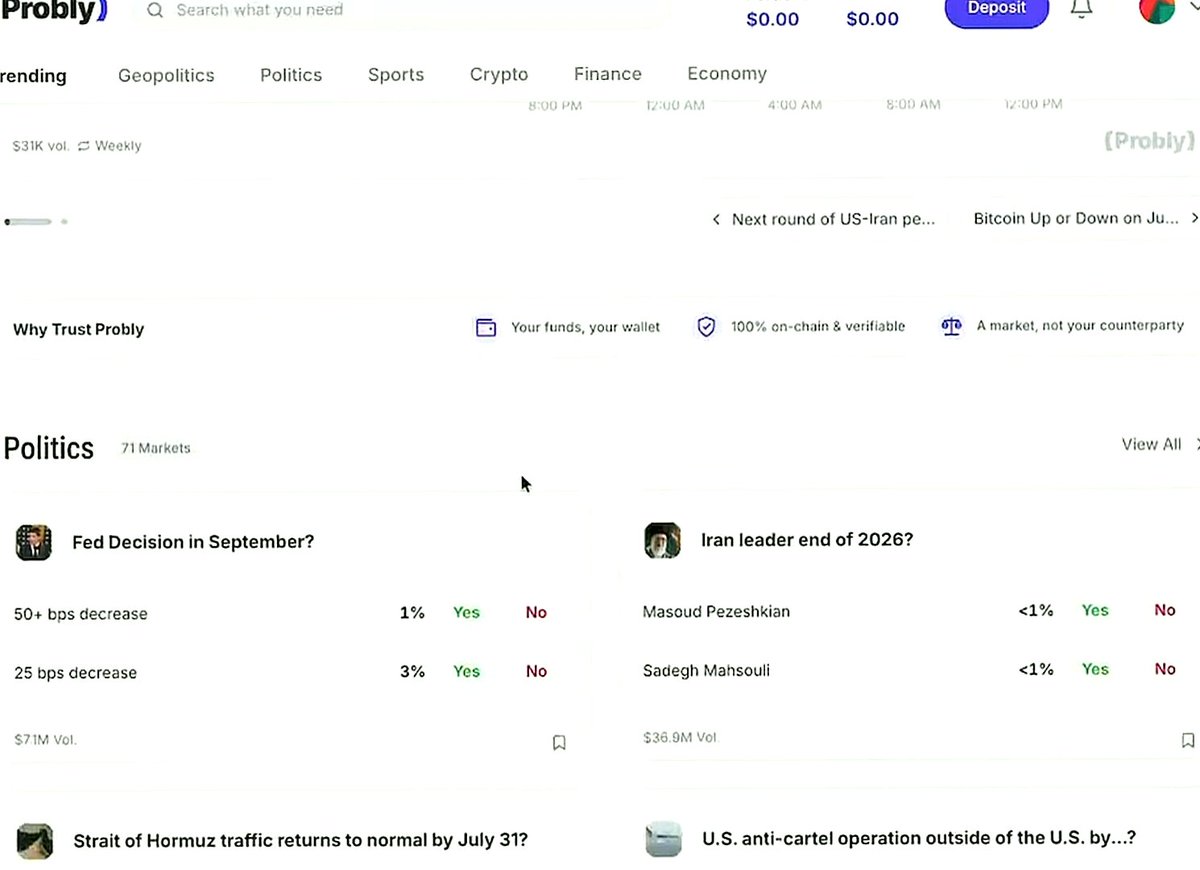Switch to the Geopolitics tab

click(166, 75)
